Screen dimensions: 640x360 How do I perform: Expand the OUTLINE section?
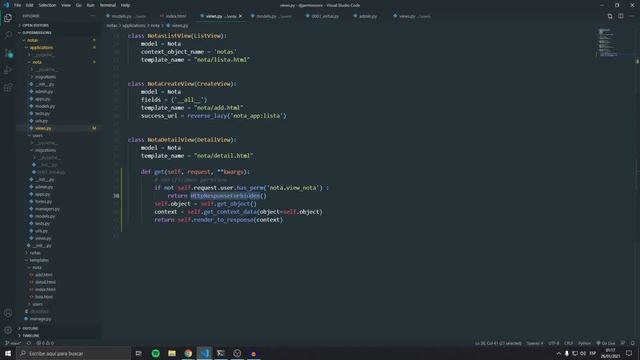pyautogui.click(x=30, y=328)
